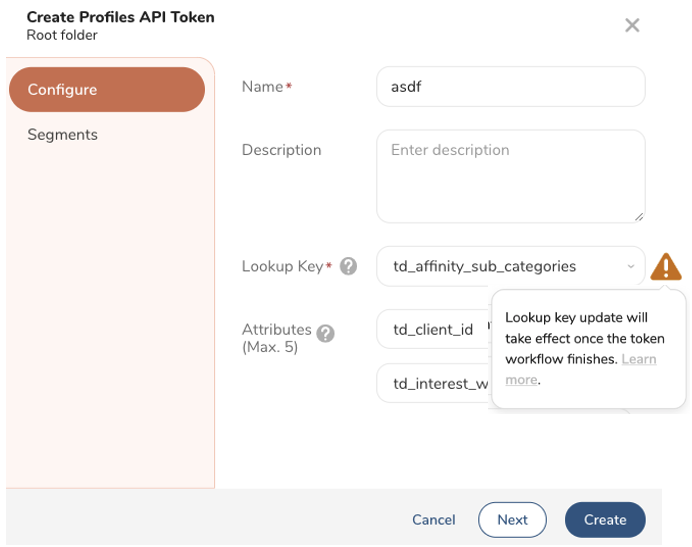The width and height of the screenshot is (692, 547).
Task: Click the Attributes help question mark icon
Action: [325, 333]
